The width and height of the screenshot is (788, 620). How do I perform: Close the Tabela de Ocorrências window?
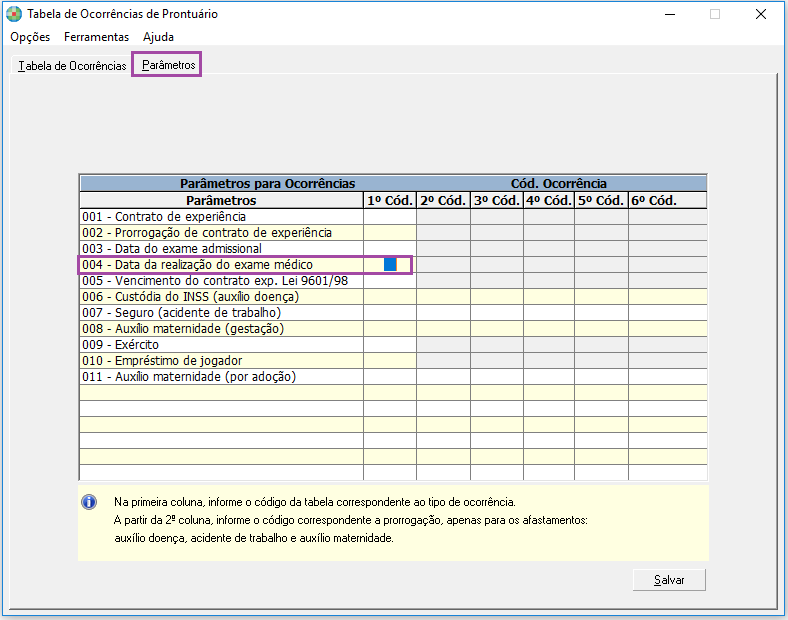[x=761, y=14]
